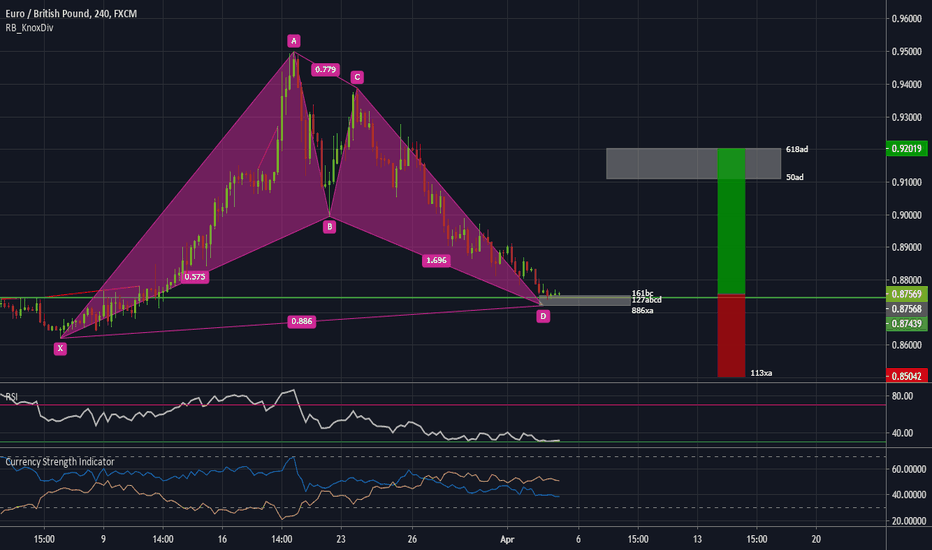Click the pattern point label A
The image size is (932, 550).
[294, 41]
